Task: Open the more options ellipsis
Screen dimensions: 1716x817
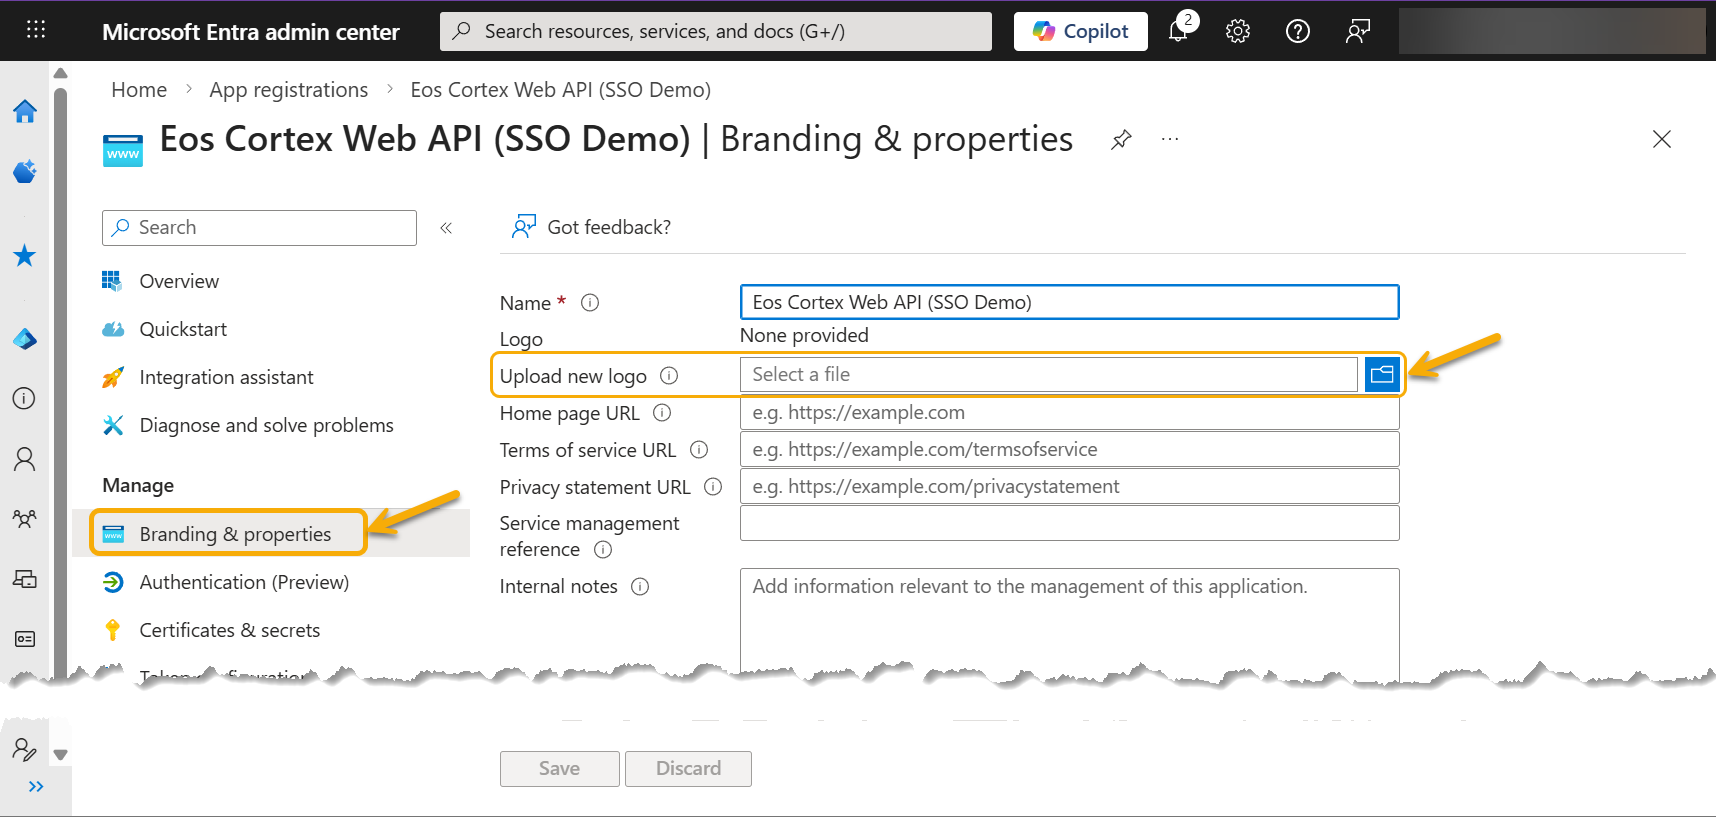Action: point(1170,140)
